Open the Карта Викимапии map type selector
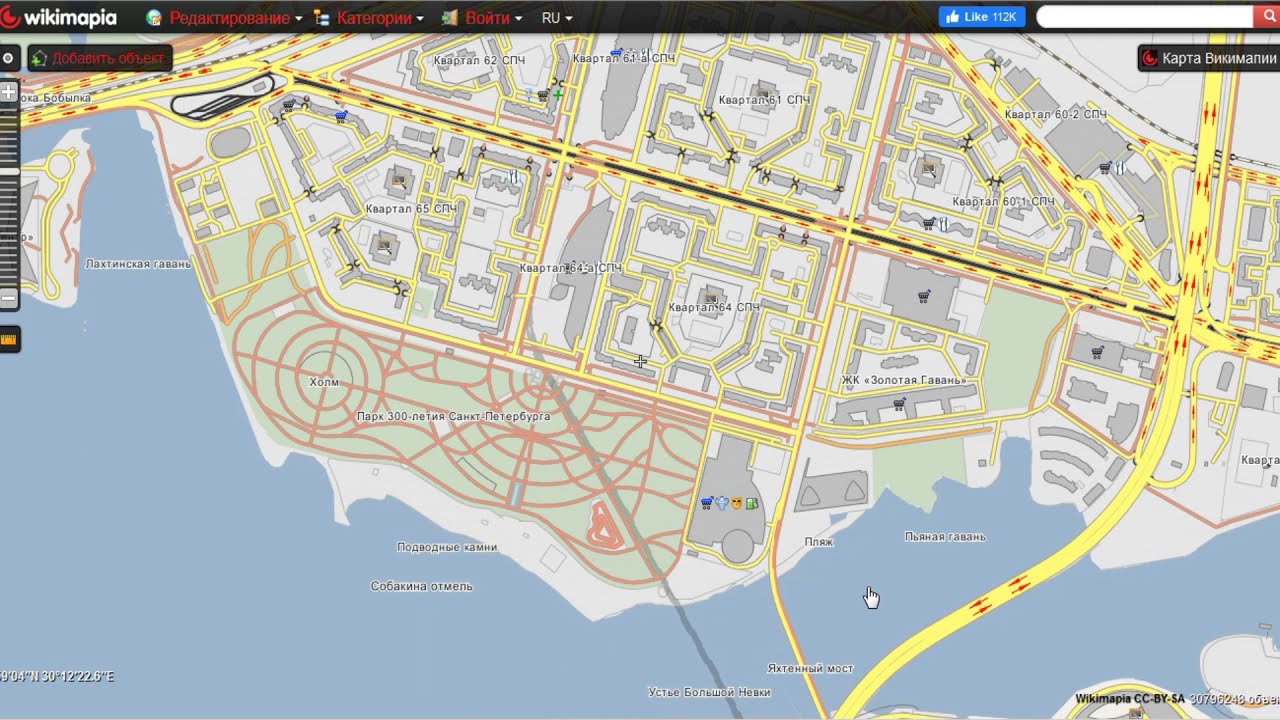 pos(1209,58)
